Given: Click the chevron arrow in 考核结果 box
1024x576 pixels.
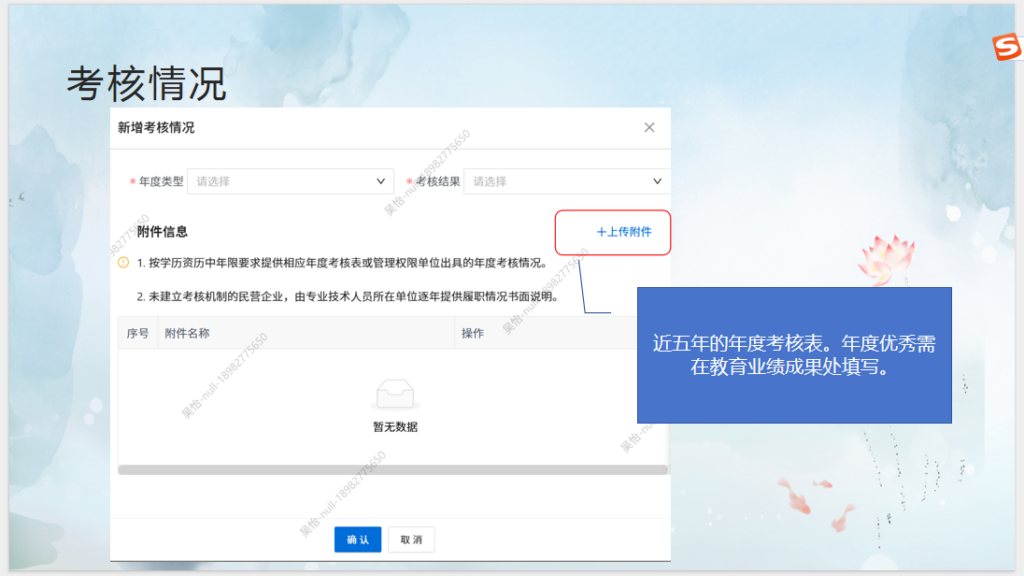Looking at the screenshot, I should [657, 181].
